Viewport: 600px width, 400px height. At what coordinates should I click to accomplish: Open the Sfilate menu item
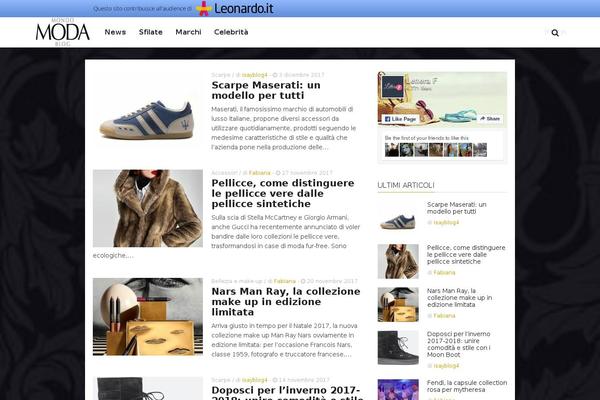pyautogui.click(x=151, y=32)
